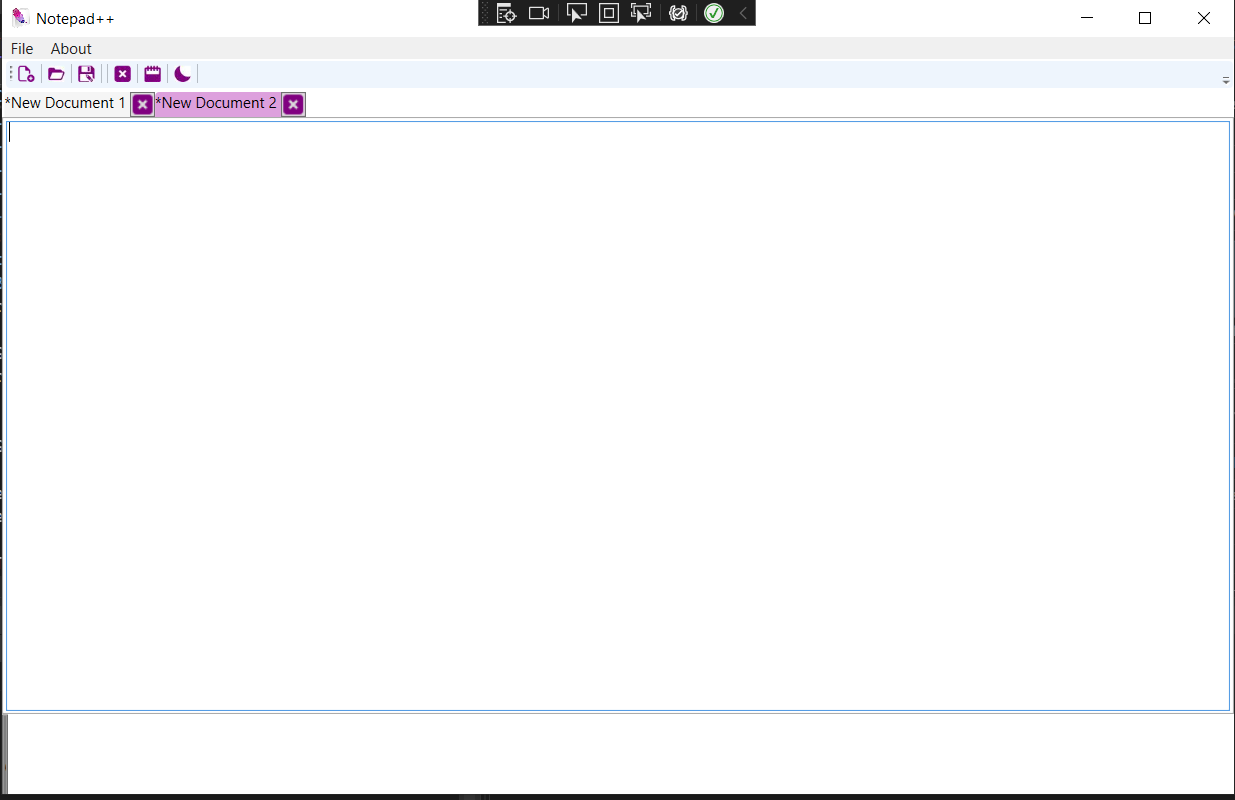Viewport: 1235px width, 800px height.
Task: Open an existing file
Action: pos(56,73)
